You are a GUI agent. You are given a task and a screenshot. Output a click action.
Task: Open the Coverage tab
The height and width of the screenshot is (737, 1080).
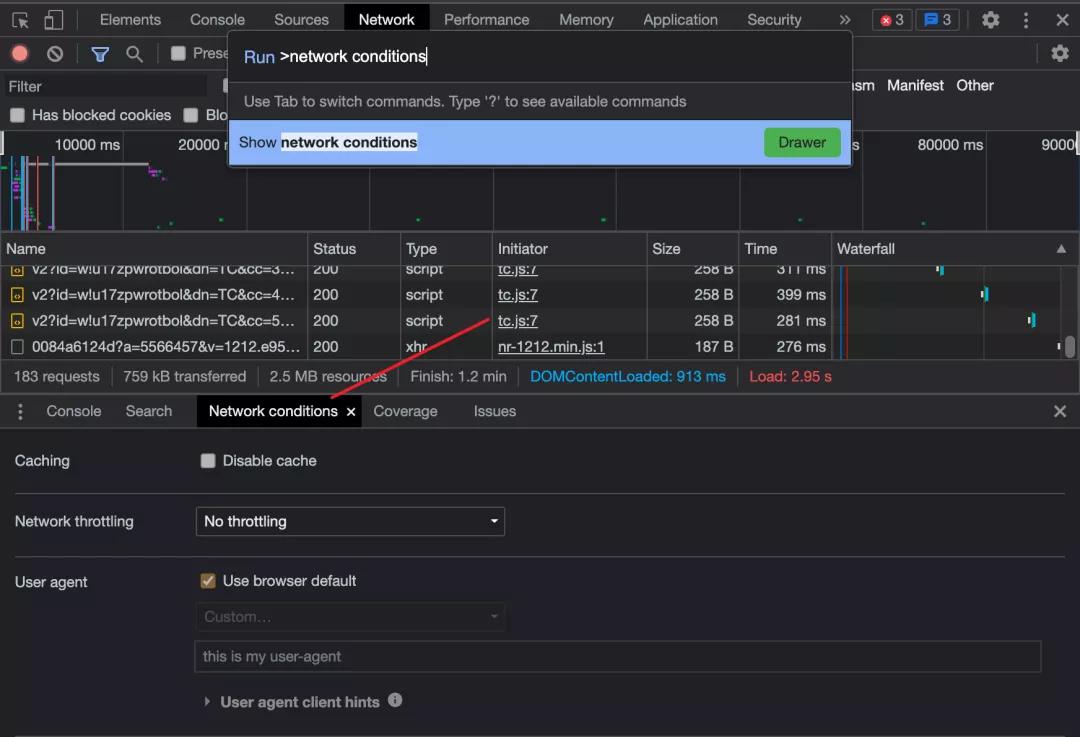click(405, 411)
